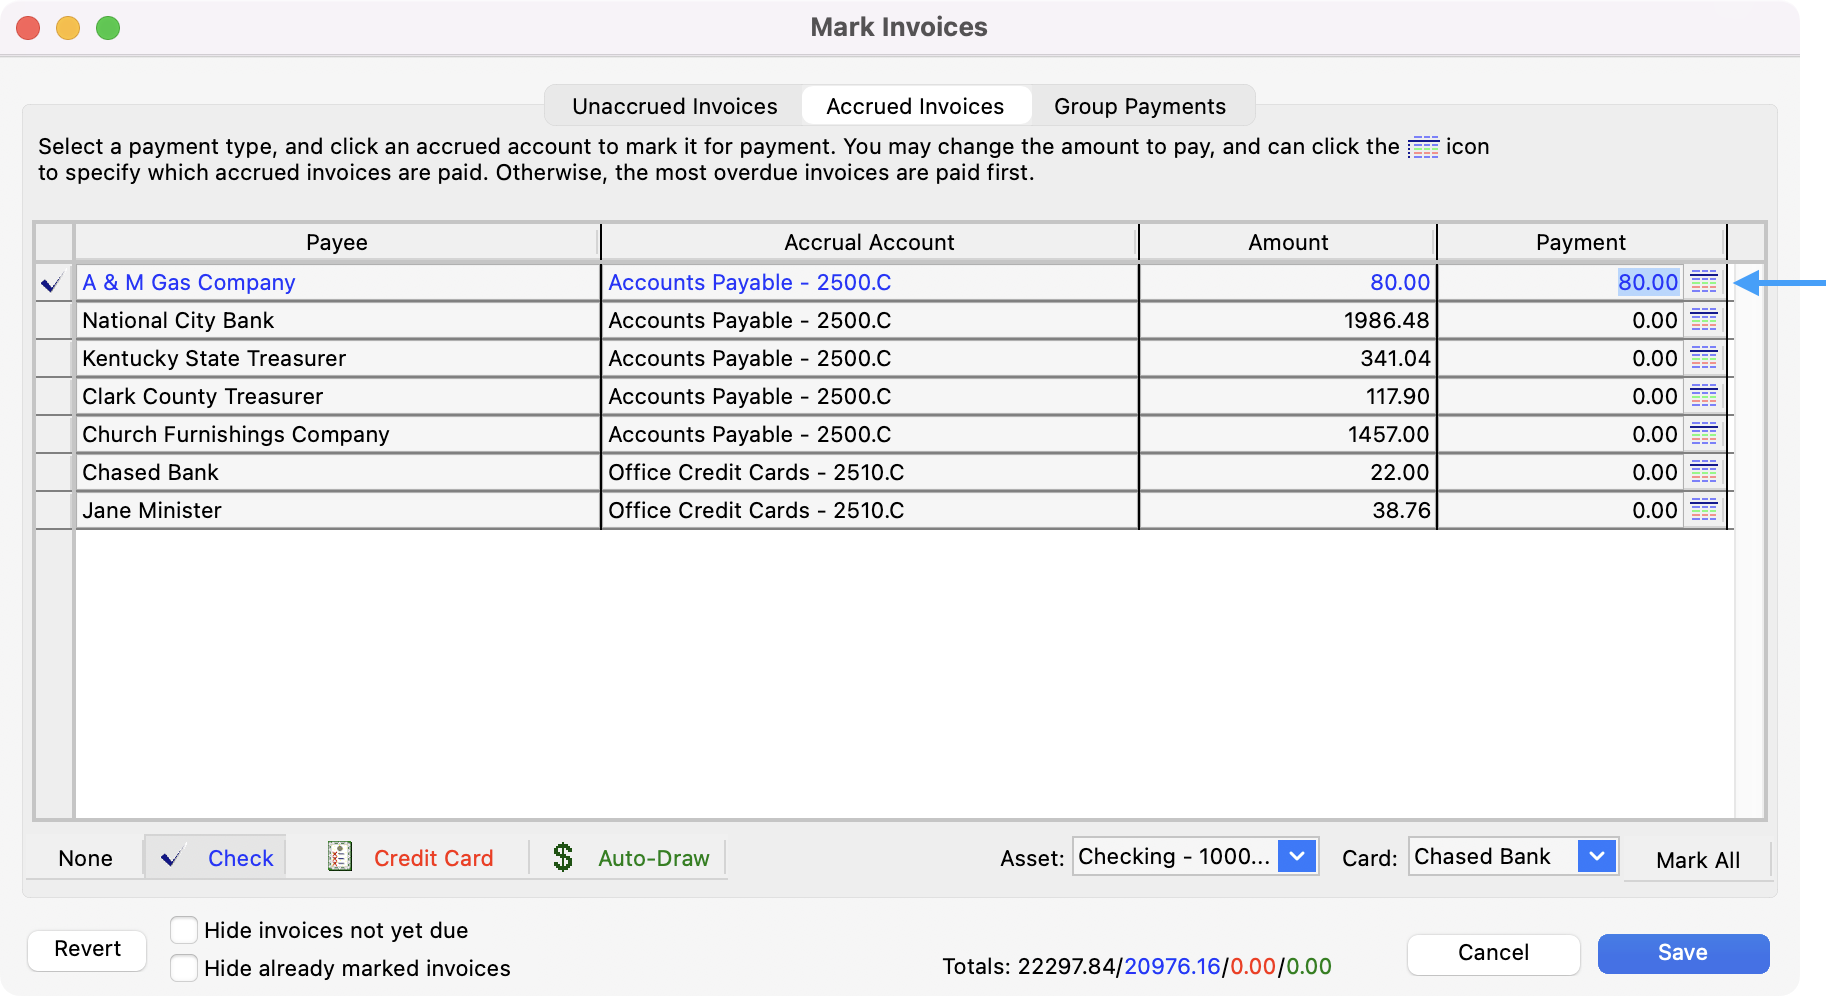Click invoice detail icon in National City Bank row
Viewport: 1828px width, 996px height.
pyautogui.click(x=1703, y=321)
